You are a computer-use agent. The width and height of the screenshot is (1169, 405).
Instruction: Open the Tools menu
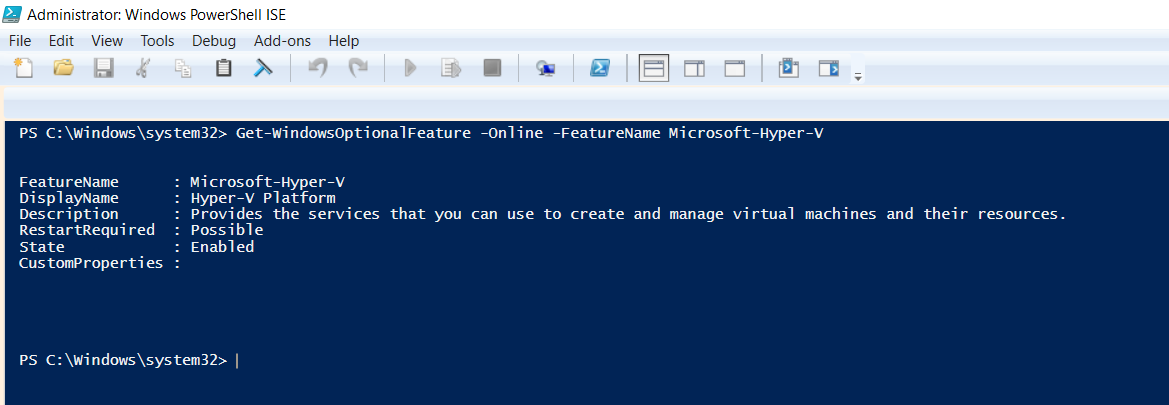click(x=157, y=41)
